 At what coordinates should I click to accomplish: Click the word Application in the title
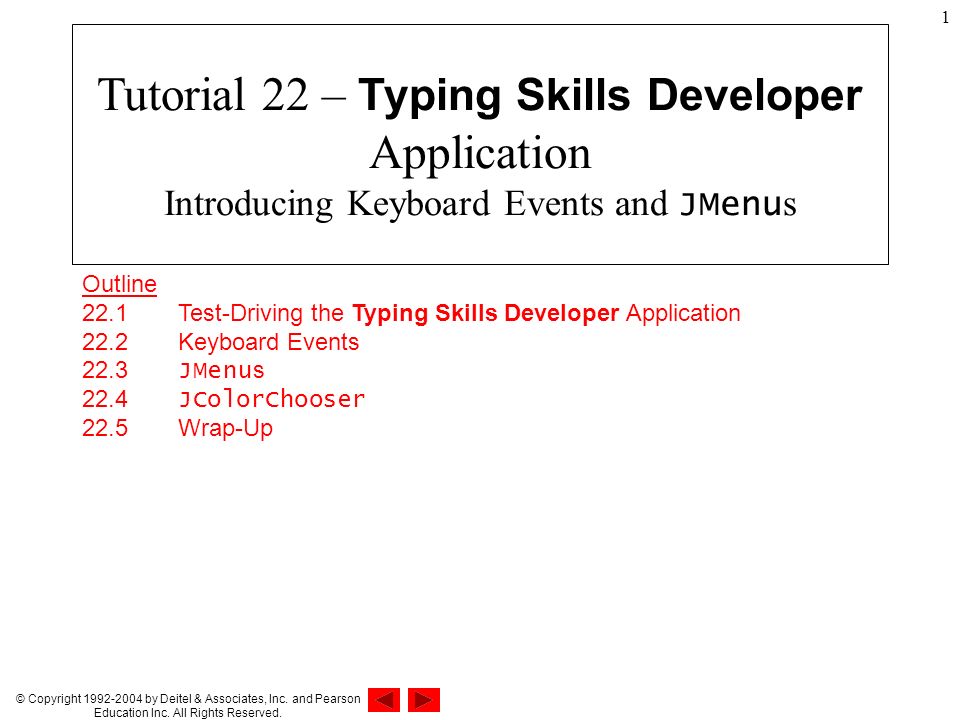(x=481, y=154)
